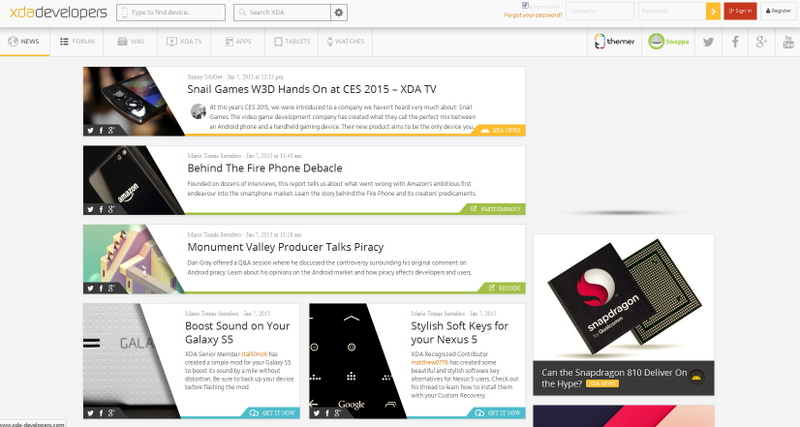Click the red Sign in button
Image resolution: width=800 pixels, height=427 pixels.
pos(740,11)
